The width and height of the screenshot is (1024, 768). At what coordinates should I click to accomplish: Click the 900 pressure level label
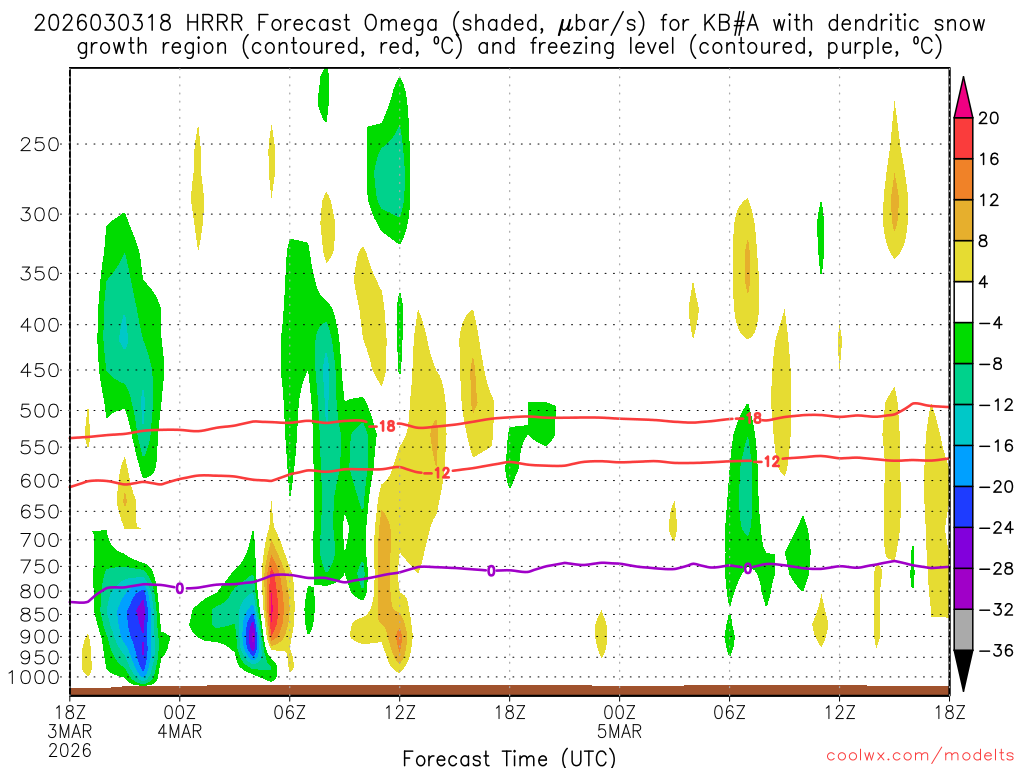(40, 637)
